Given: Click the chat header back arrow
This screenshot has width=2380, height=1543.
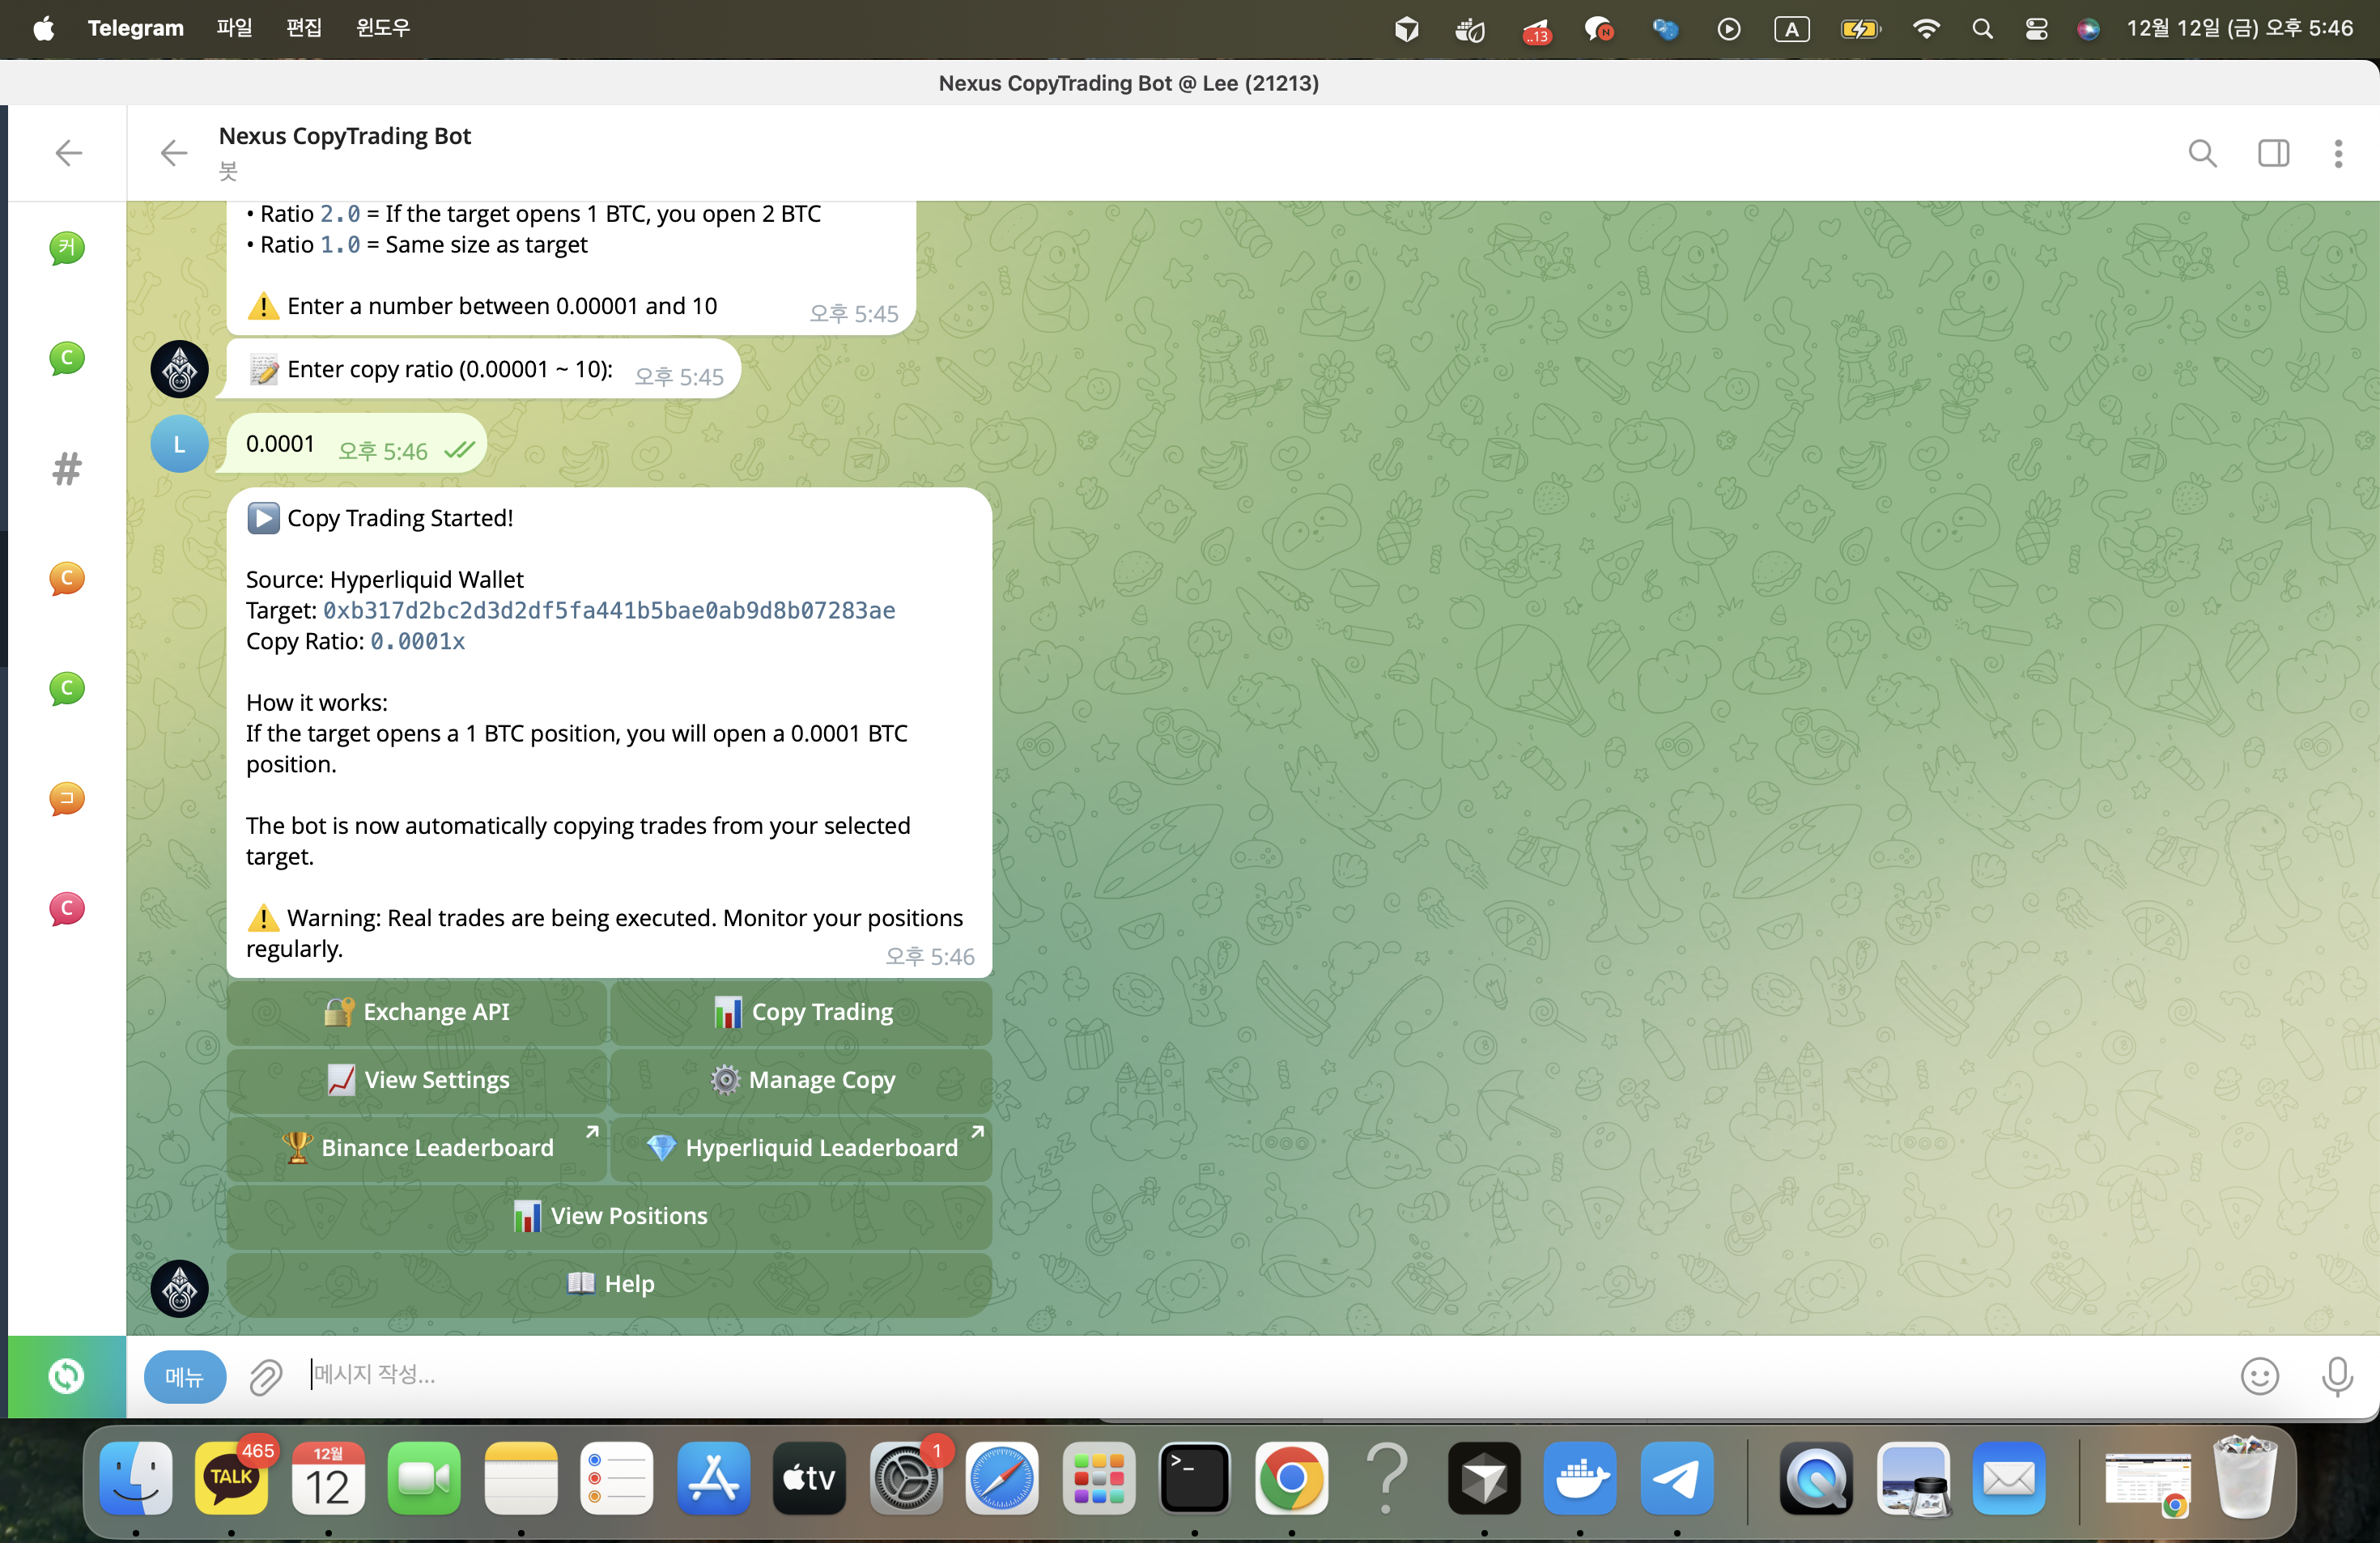Looking at the screenshot, I should point(174,153).
